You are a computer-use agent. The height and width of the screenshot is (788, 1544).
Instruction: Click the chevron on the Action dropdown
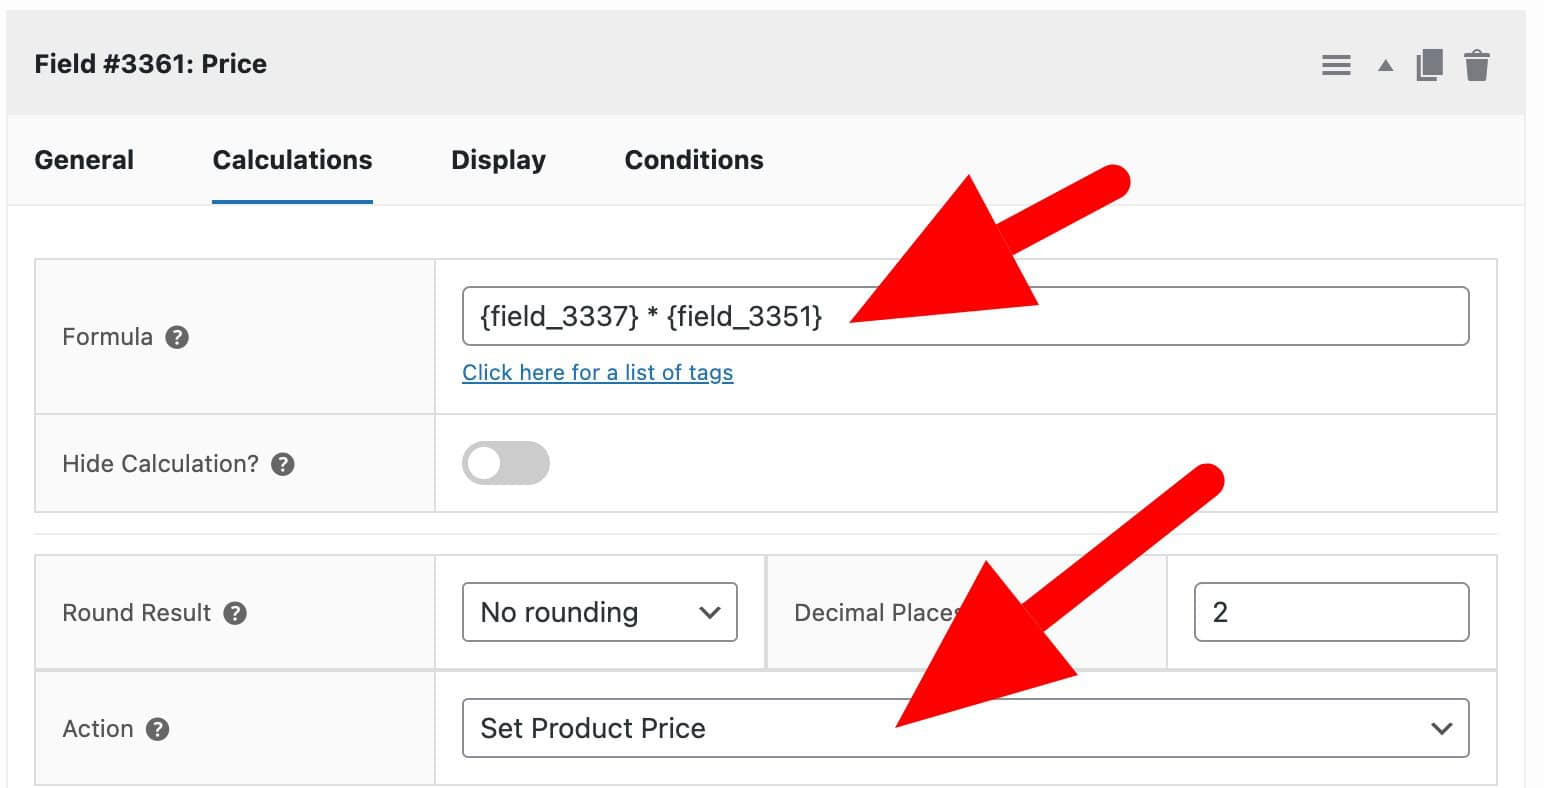(1440, 728)
